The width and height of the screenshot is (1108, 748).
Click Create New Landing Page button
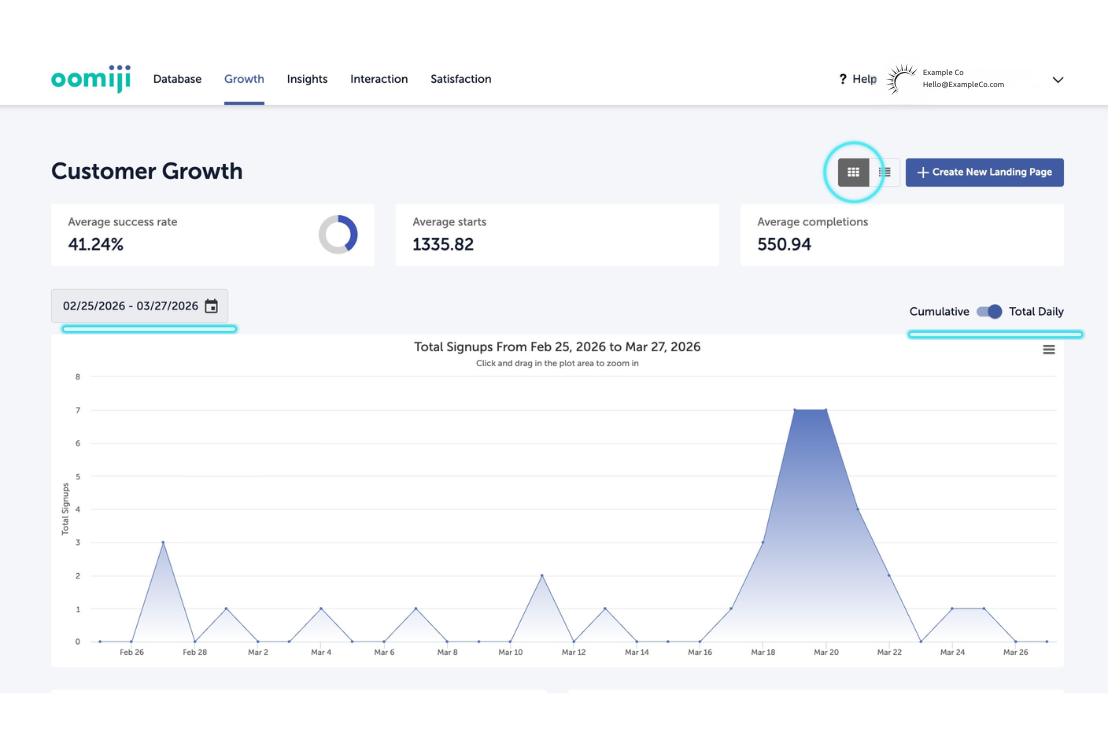coord(984,172)
